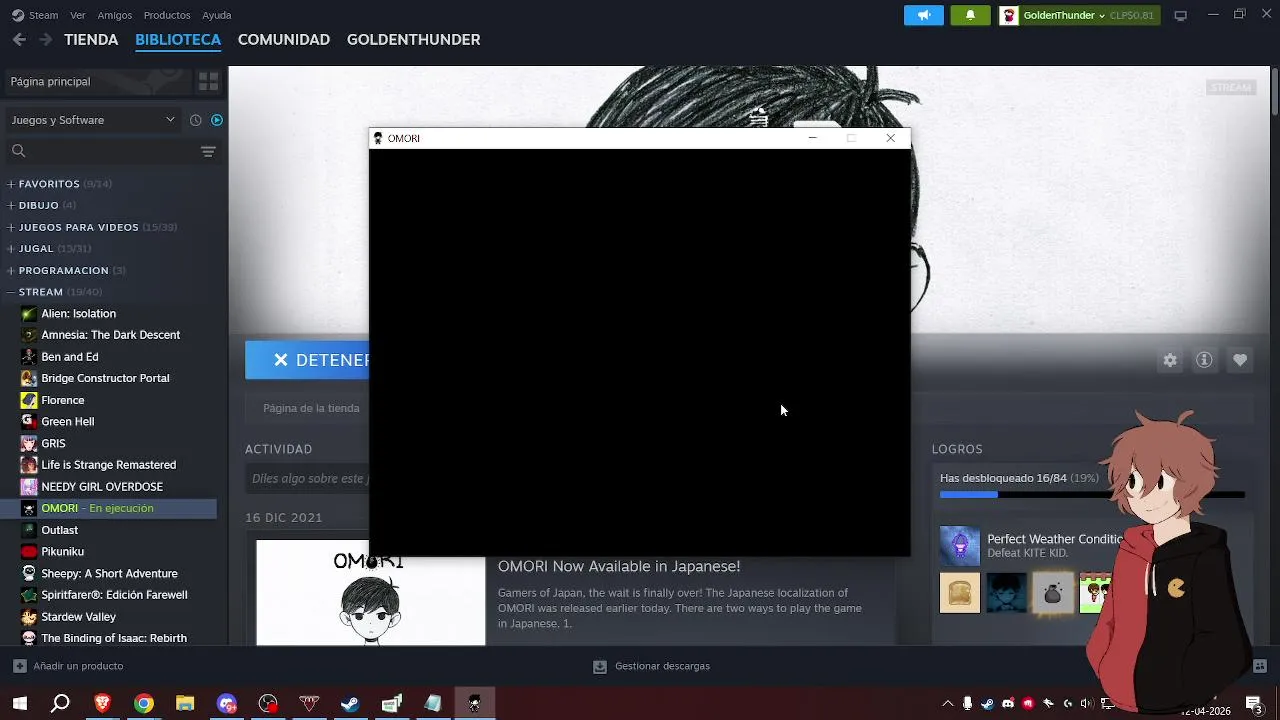The width and height of the screenshot is (1280, 720).
Task: Open OMORI game info icon
Action: (x=1204, y=360)
